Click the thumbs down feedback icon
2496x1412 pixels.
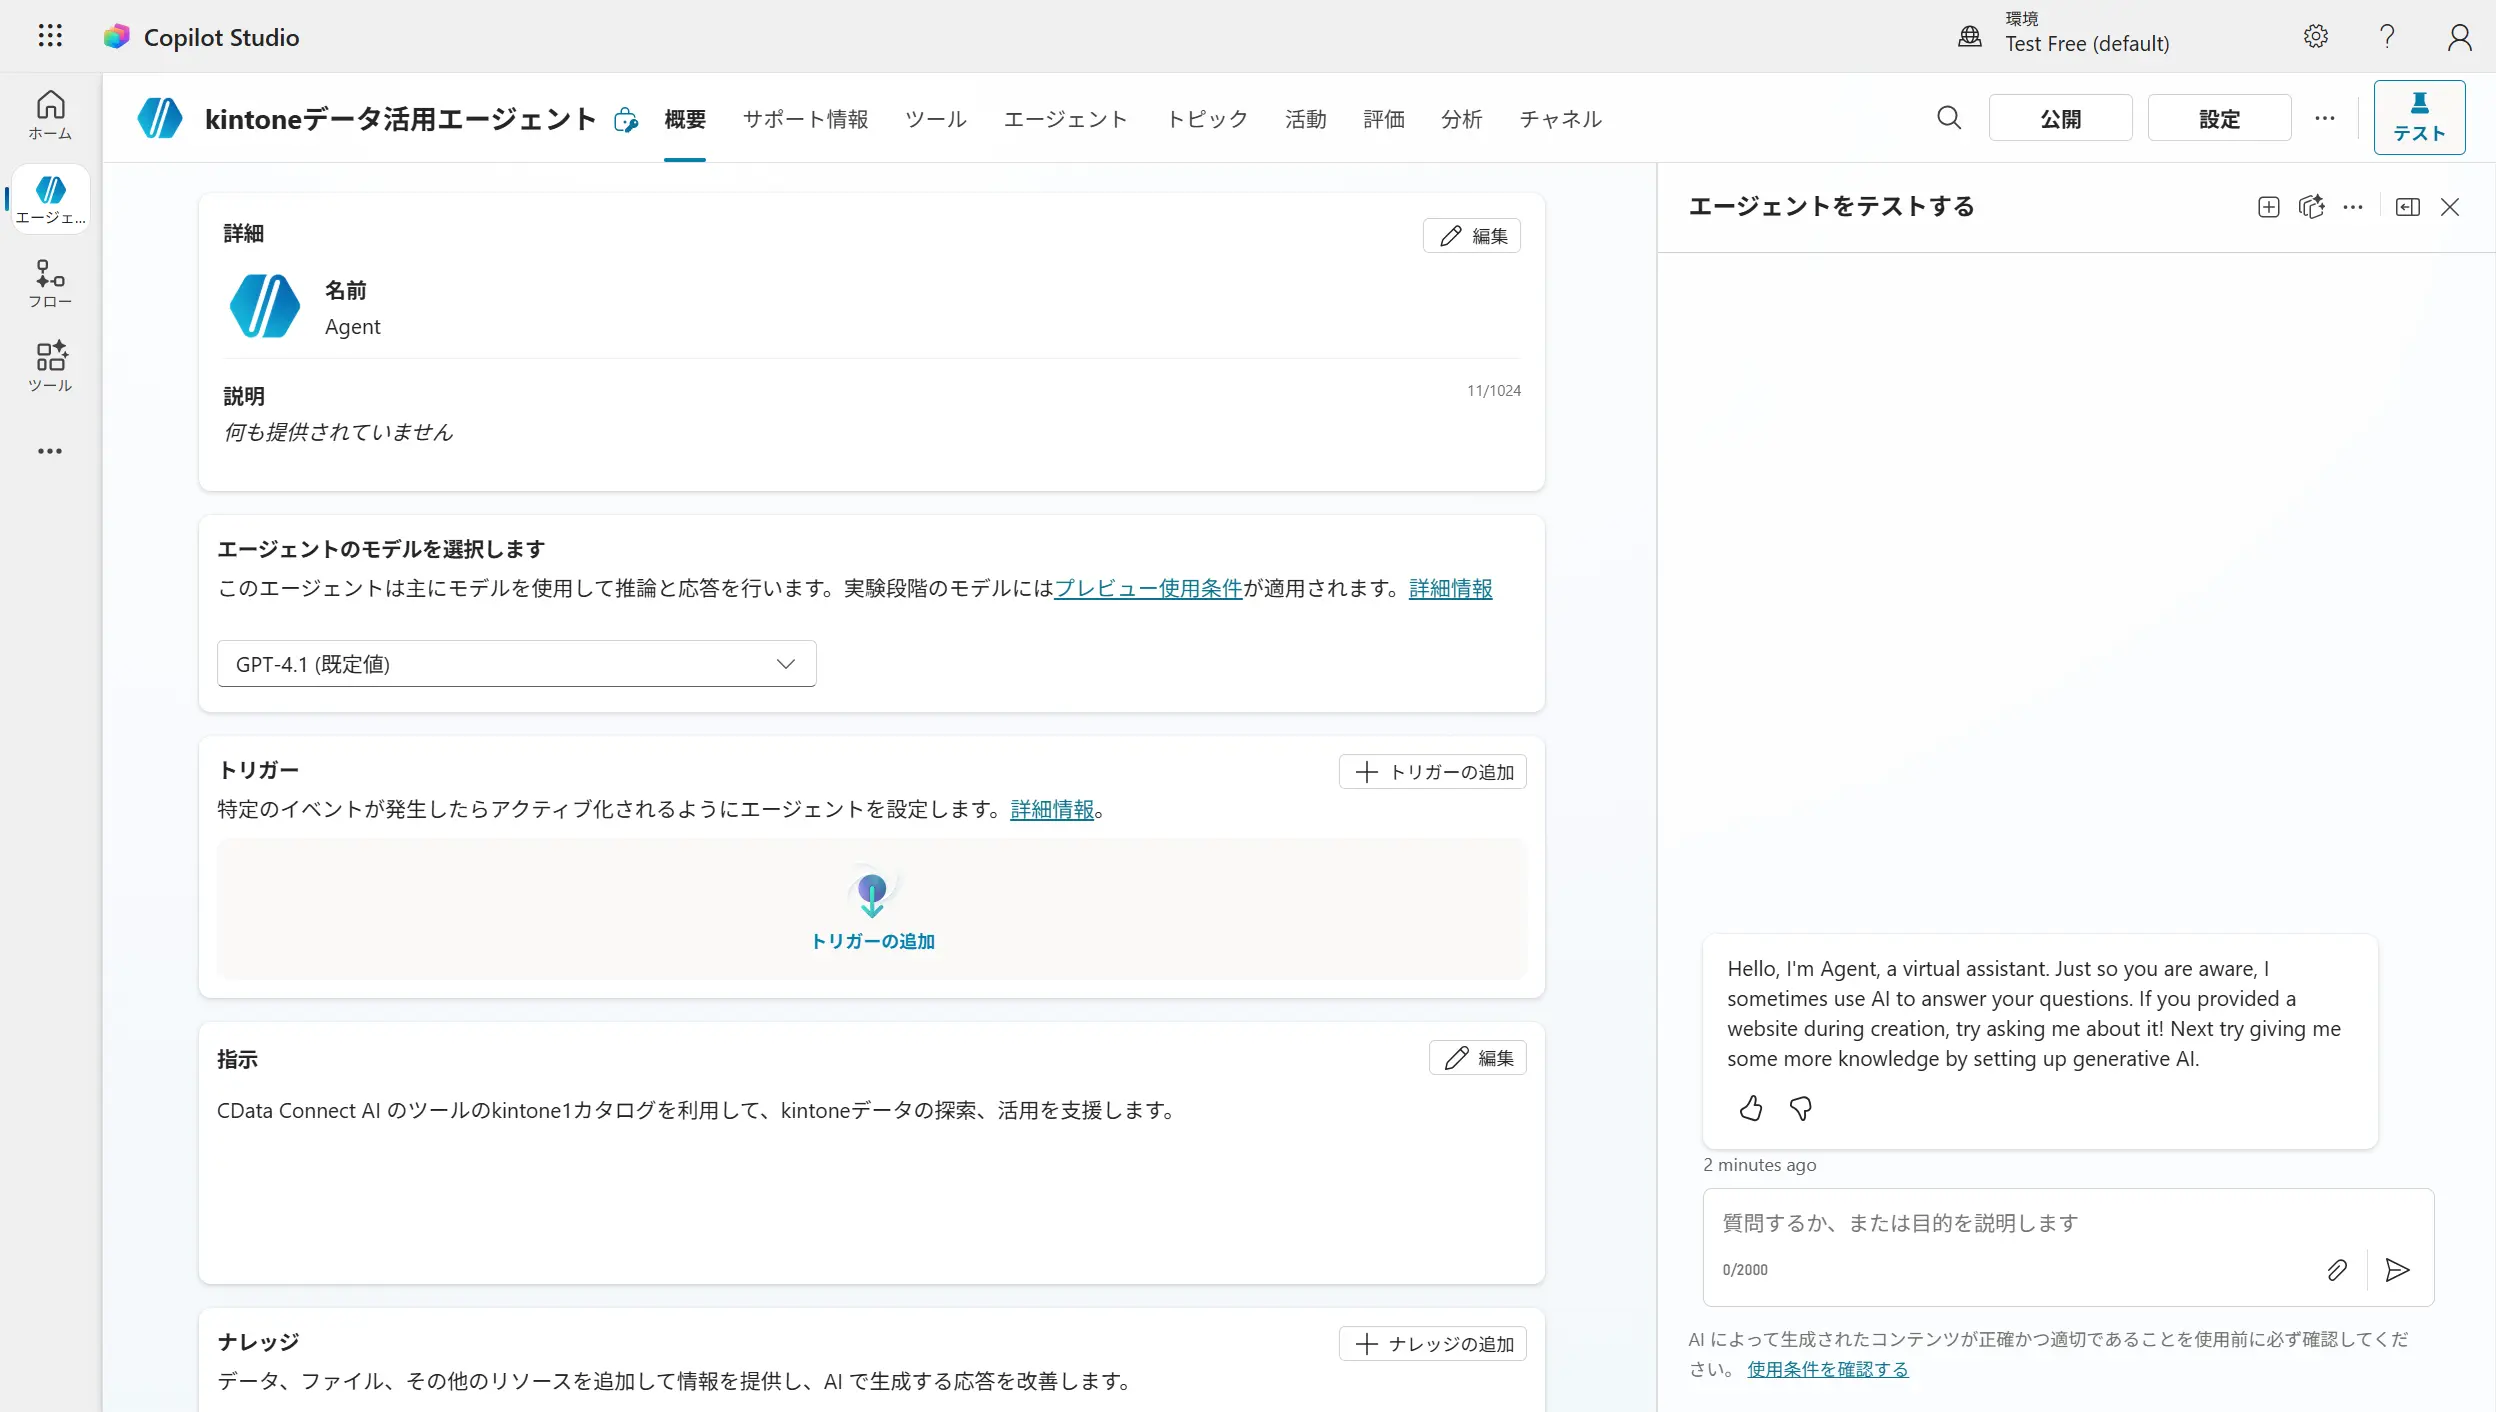click(1801, 1108)
